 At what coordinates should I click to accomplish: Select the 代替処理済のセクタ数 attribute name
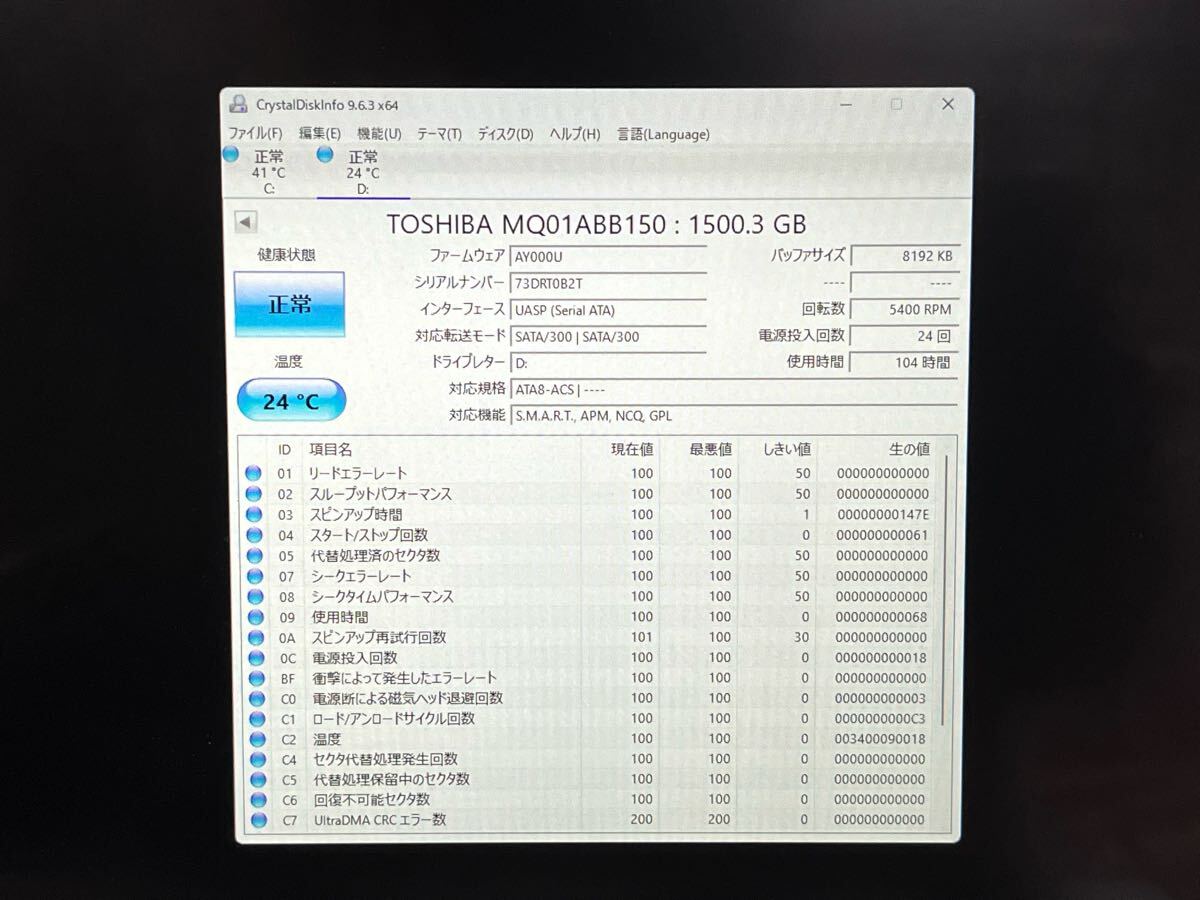click(375, 556)
